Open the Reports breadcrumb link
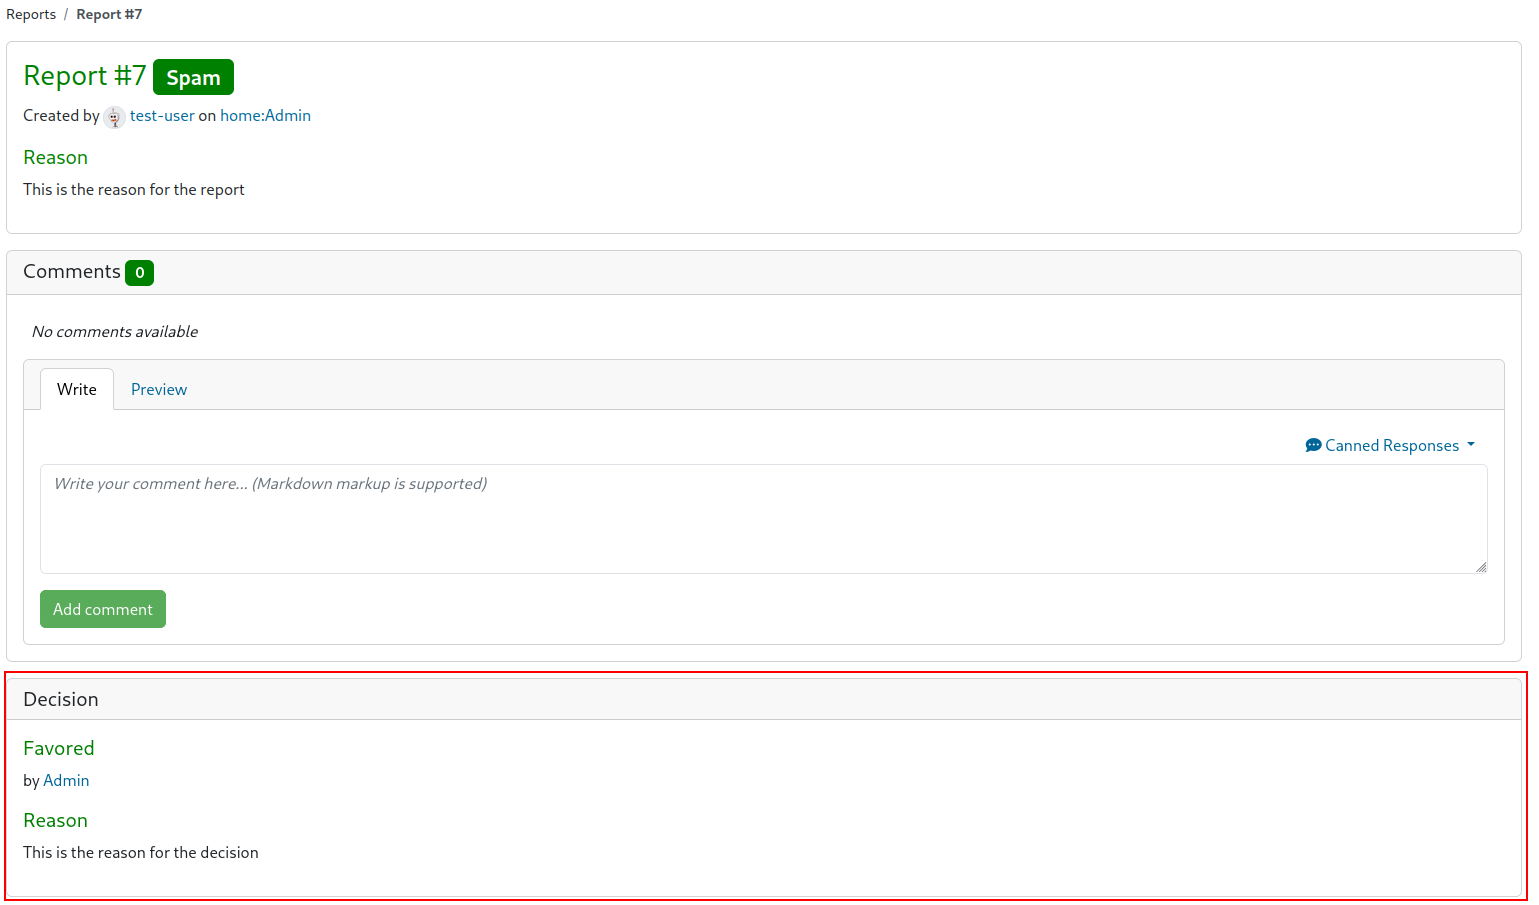 tap(31, 14)
